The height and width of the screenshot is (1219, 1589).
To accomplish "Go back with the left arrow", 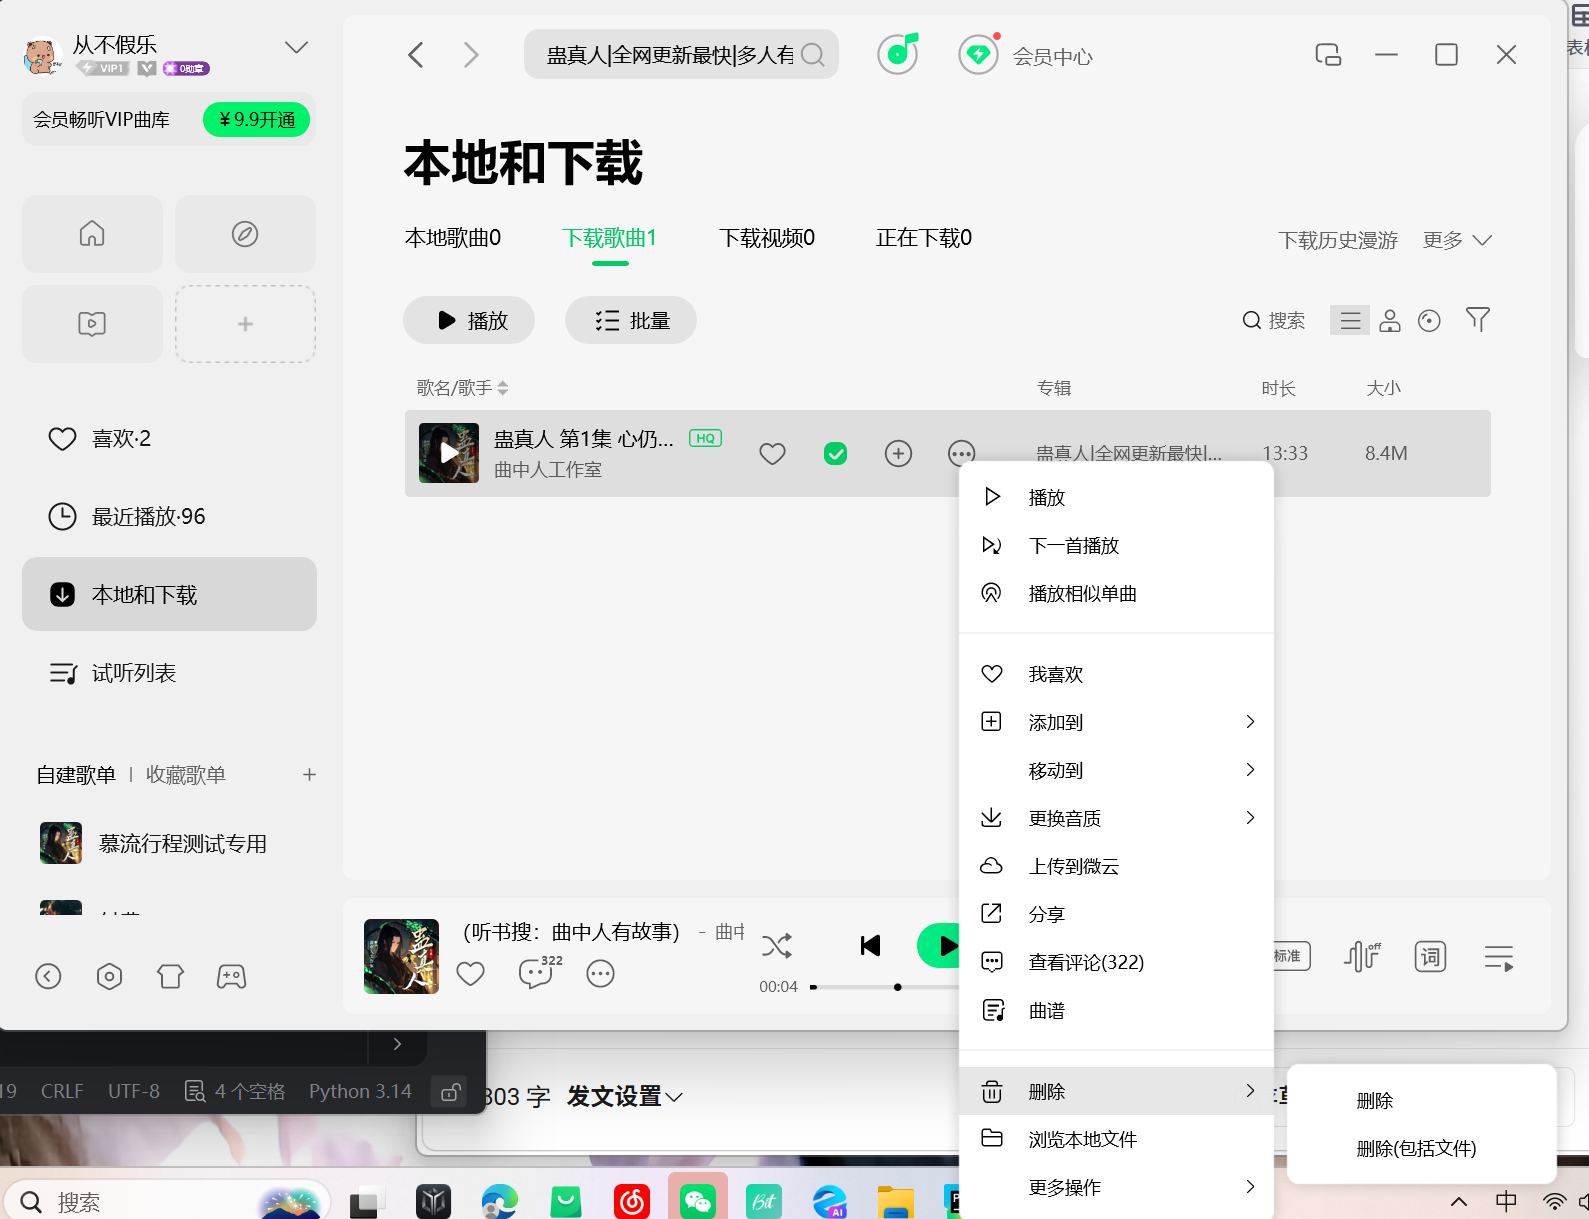I will pyautogui.click(x=416, y=55).
